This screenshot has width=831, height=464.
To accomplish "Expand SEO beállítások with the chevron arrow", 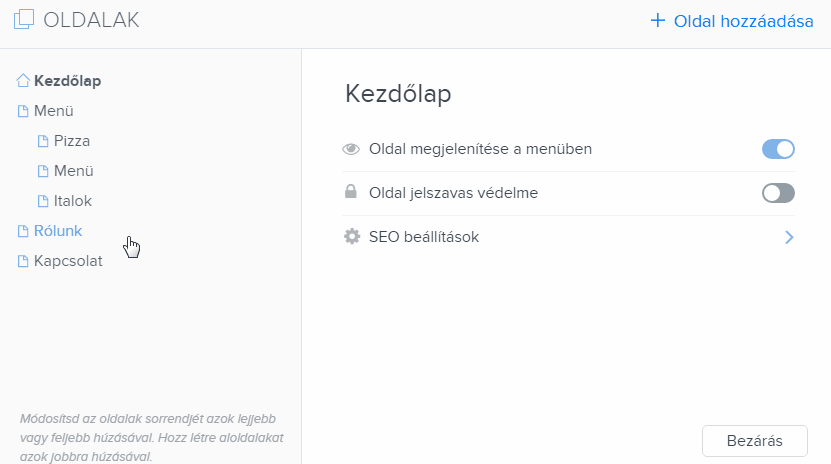I will [x=789, y=237].
